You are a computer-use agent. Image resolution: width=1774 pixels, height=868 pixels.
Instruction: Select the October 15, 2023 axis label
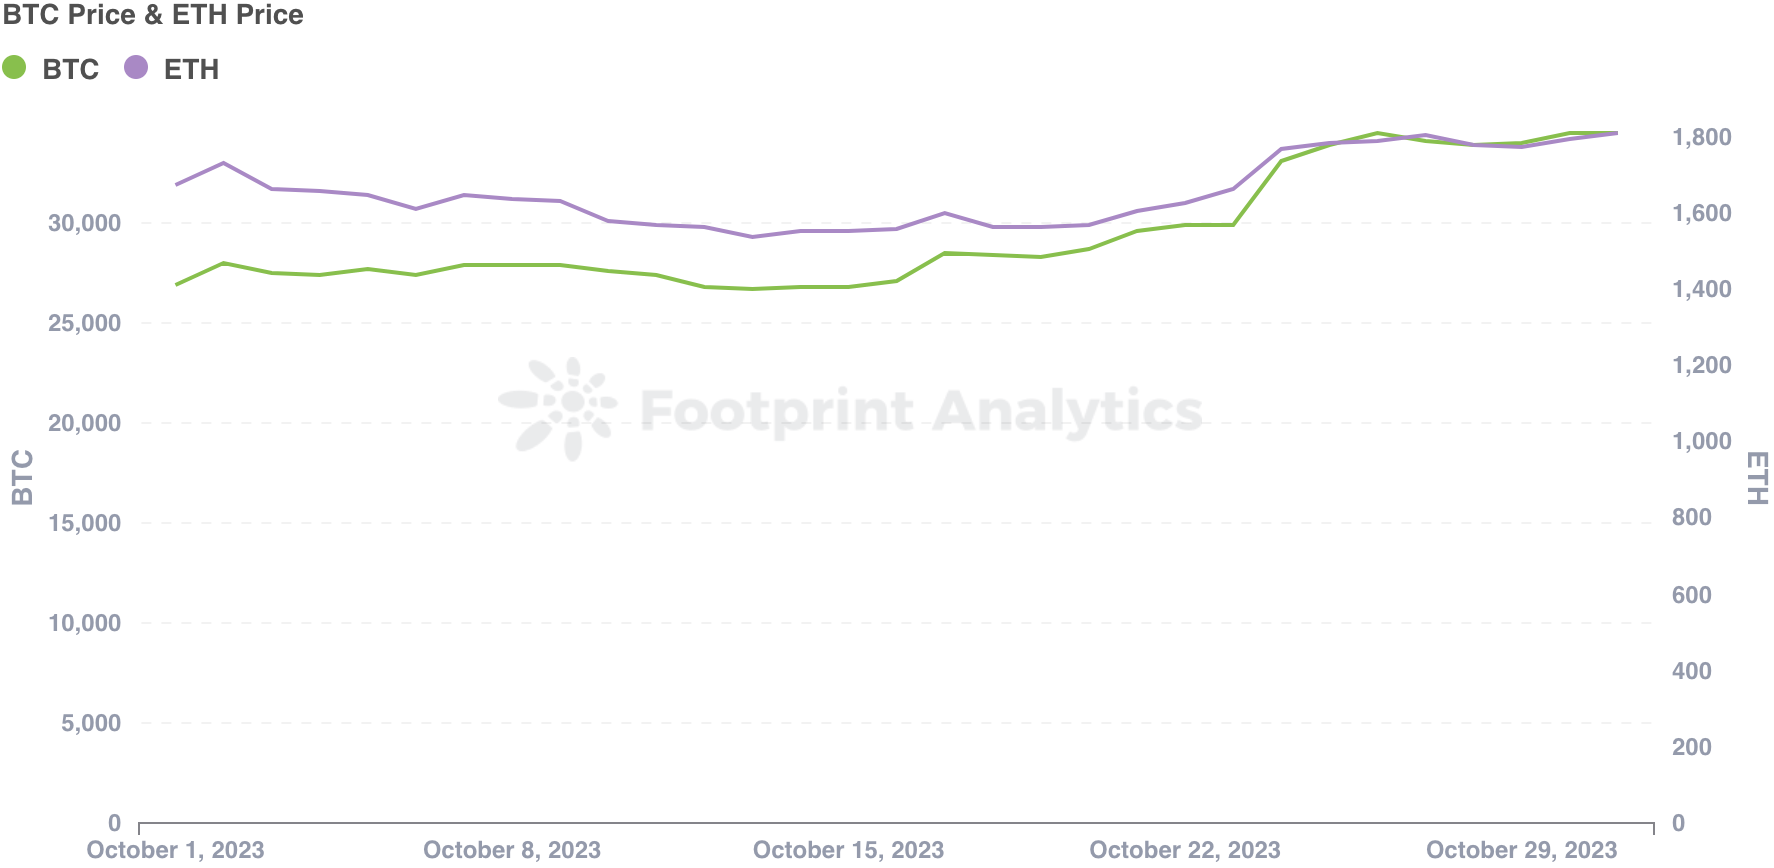coord(848,850)
